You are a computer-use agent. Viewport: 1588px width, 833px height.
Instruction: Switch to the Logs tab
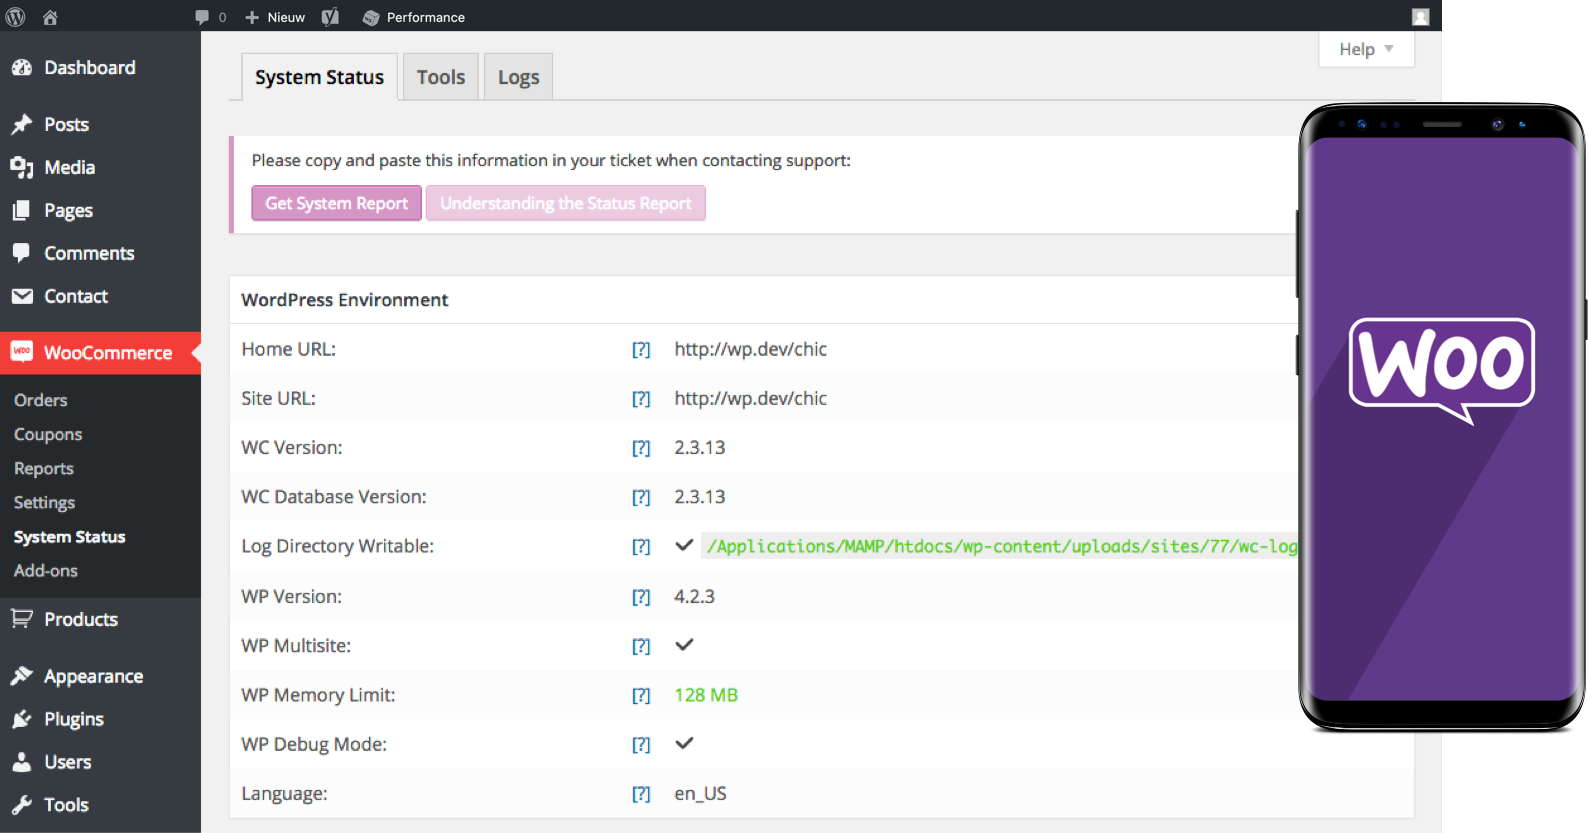click(x=518, y=77)
